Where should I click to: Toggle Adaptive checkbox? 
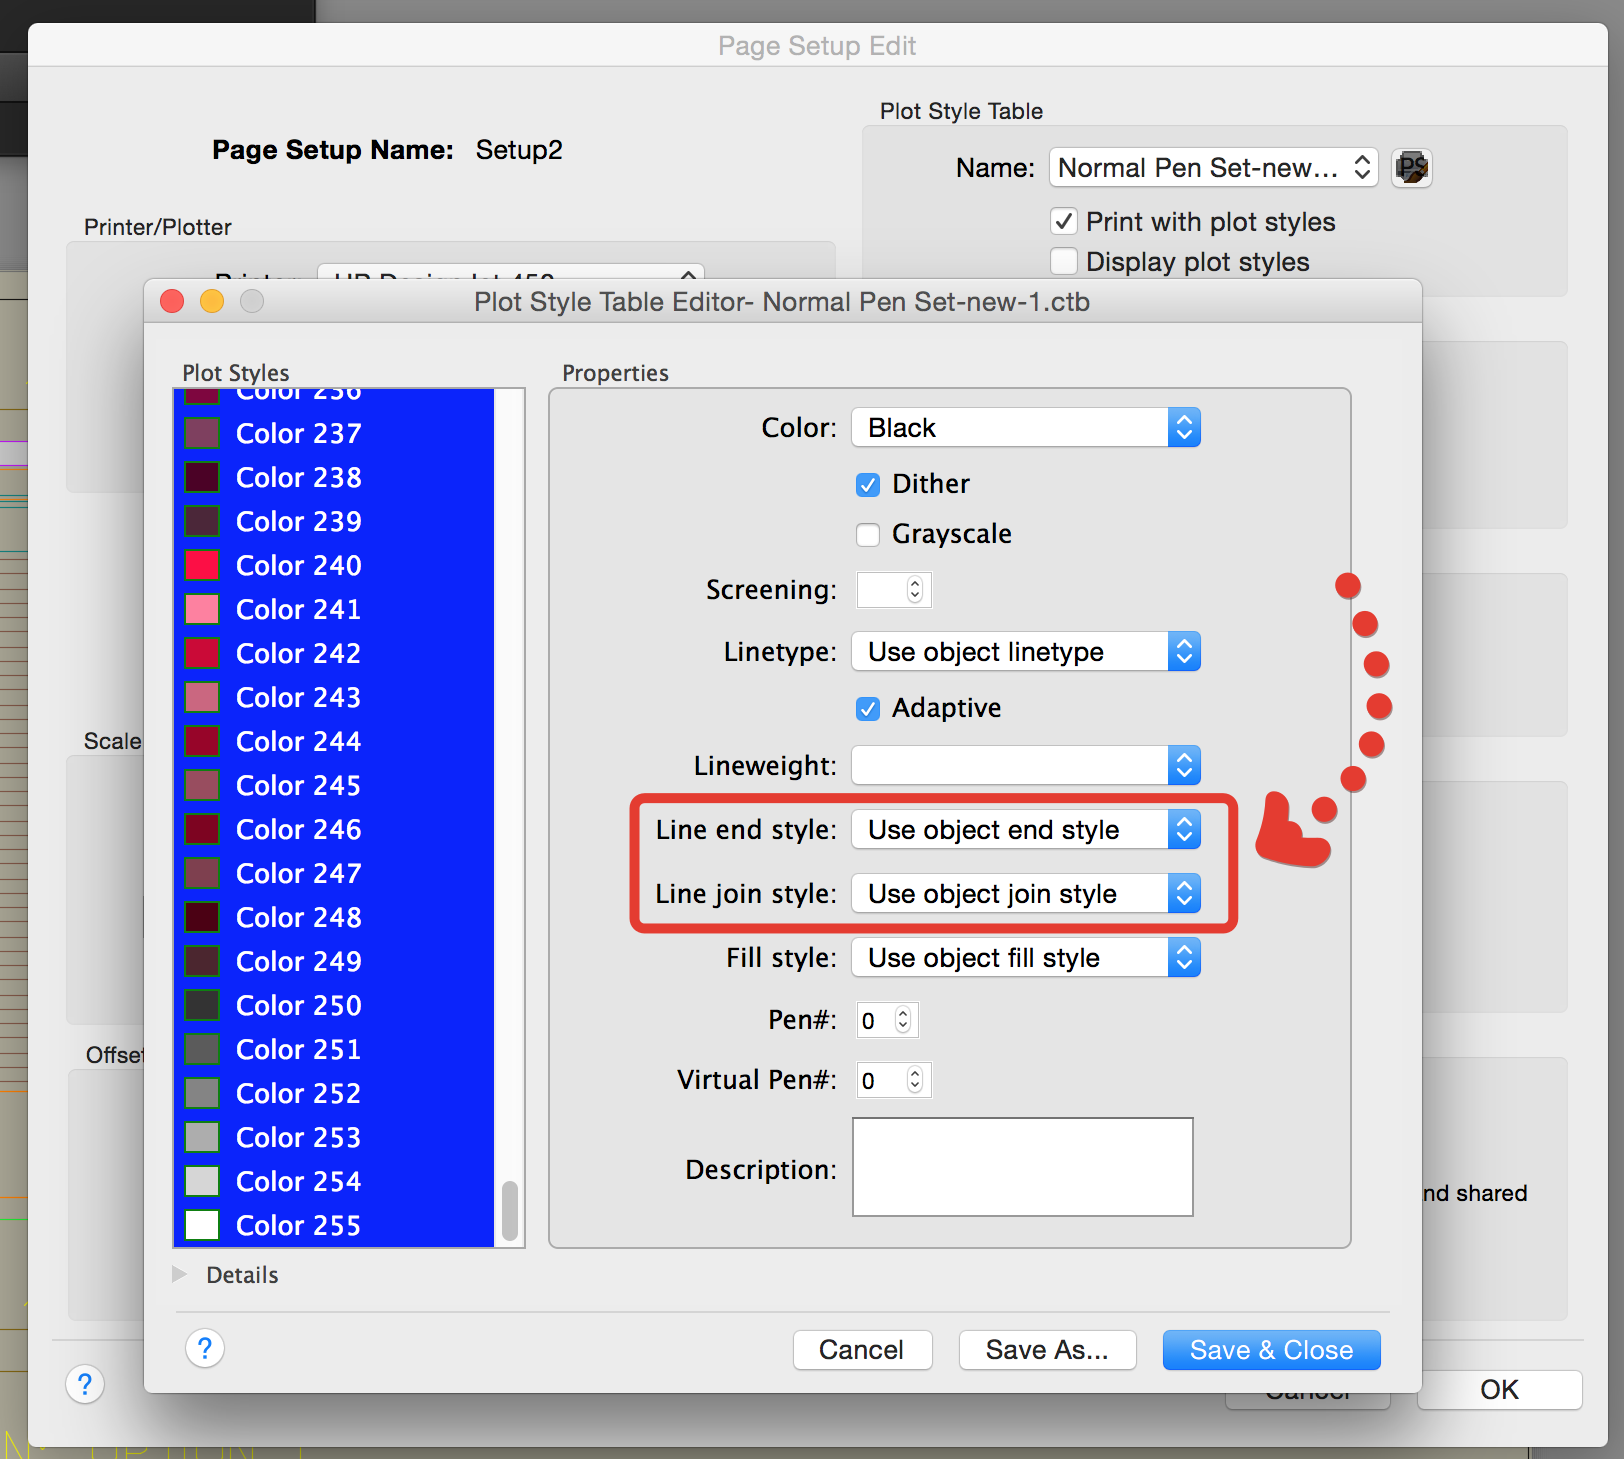(868, 709)
